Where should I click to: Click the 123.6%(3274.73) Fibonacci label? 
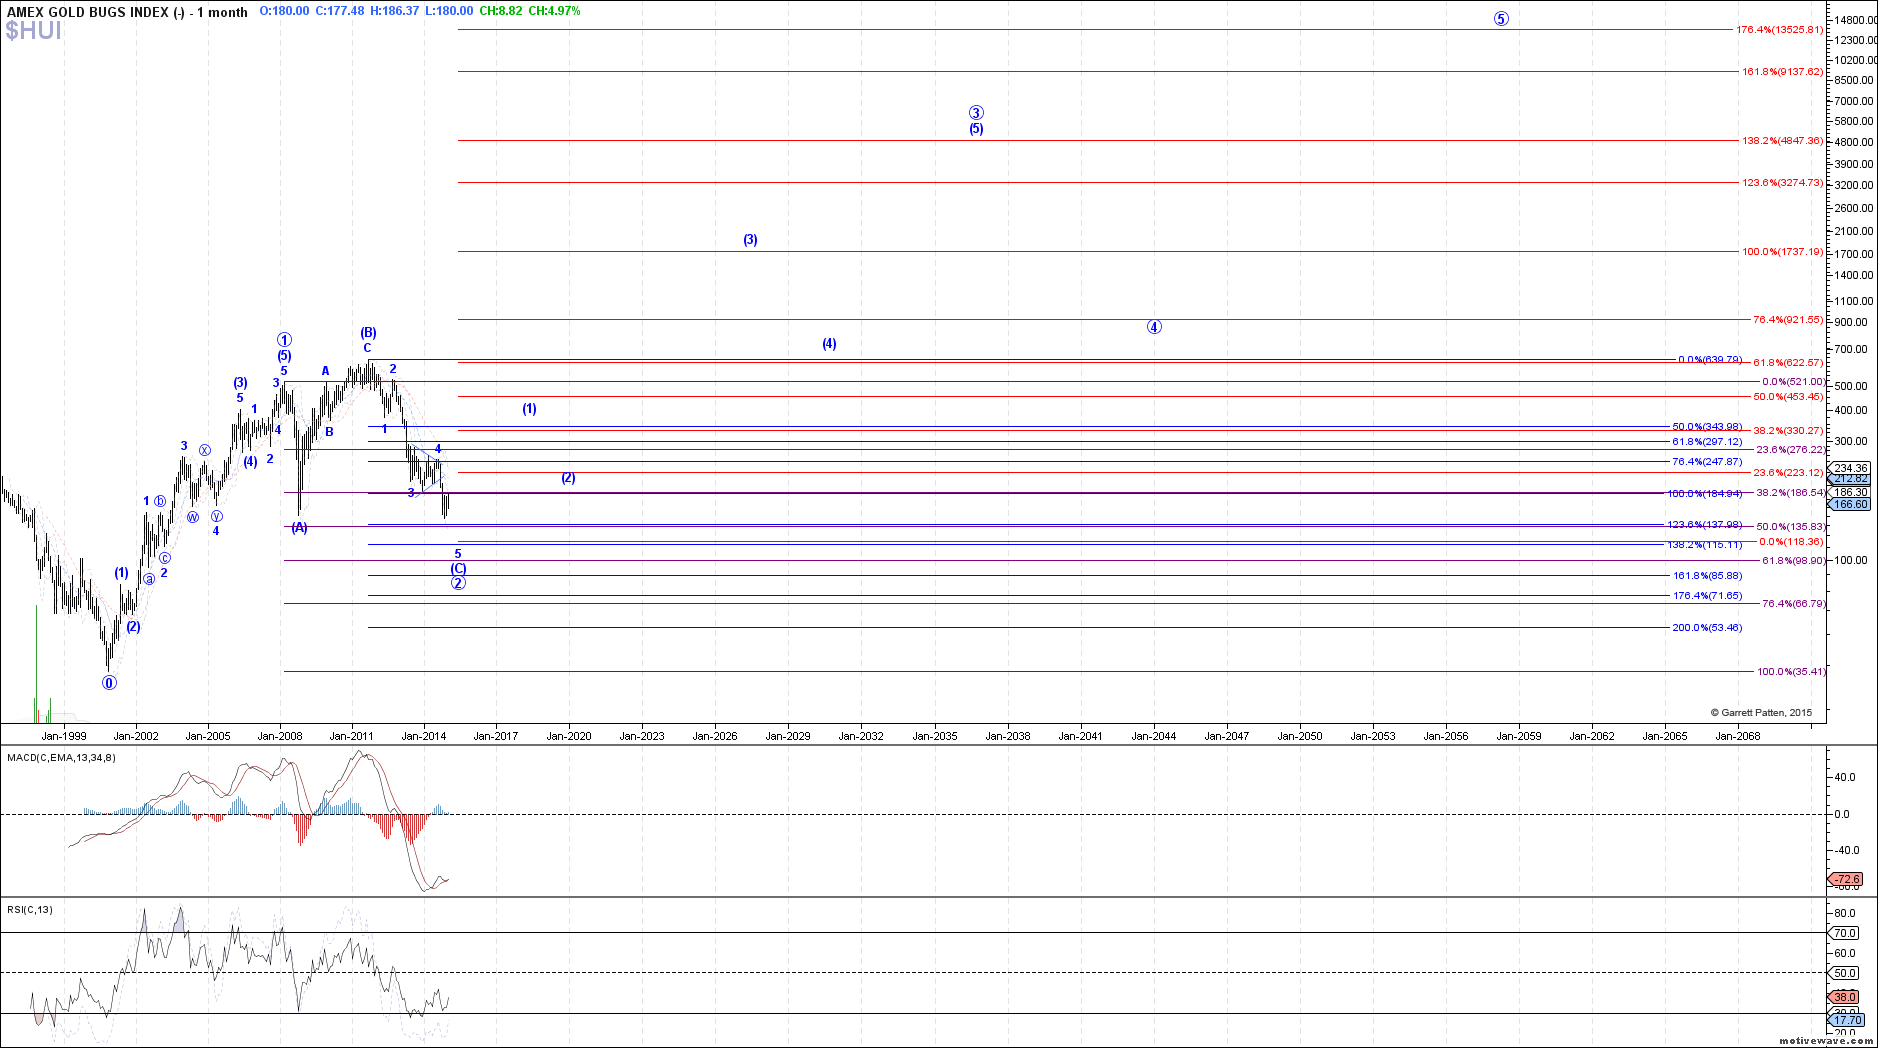click(x=1782, y=183)
